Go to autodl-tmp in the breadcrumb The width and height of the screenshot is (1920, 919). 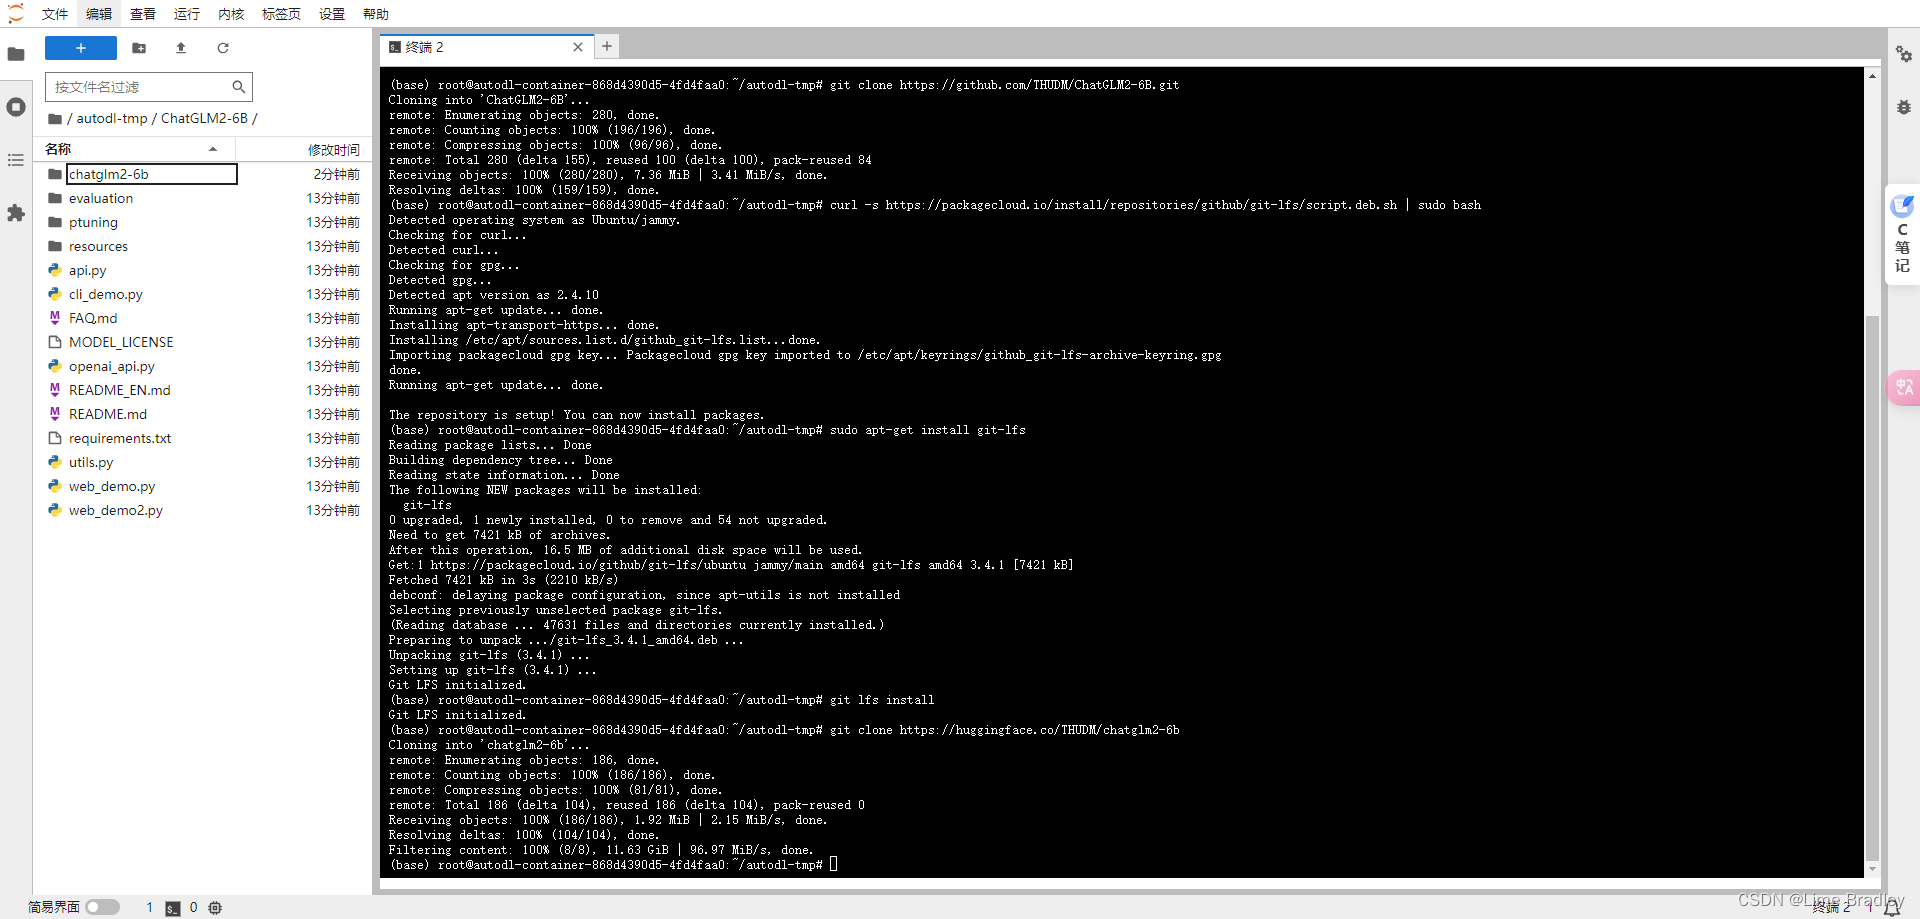point(112,118)
